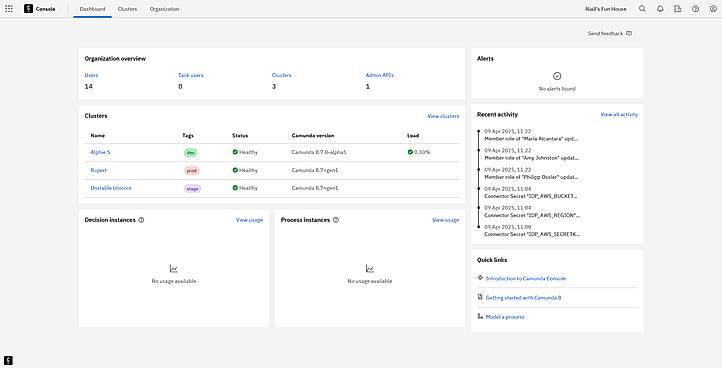Open the Unstable Unicorn cluster
The height and width of the screenshot is (368, 722).
[x=111, y=188]
